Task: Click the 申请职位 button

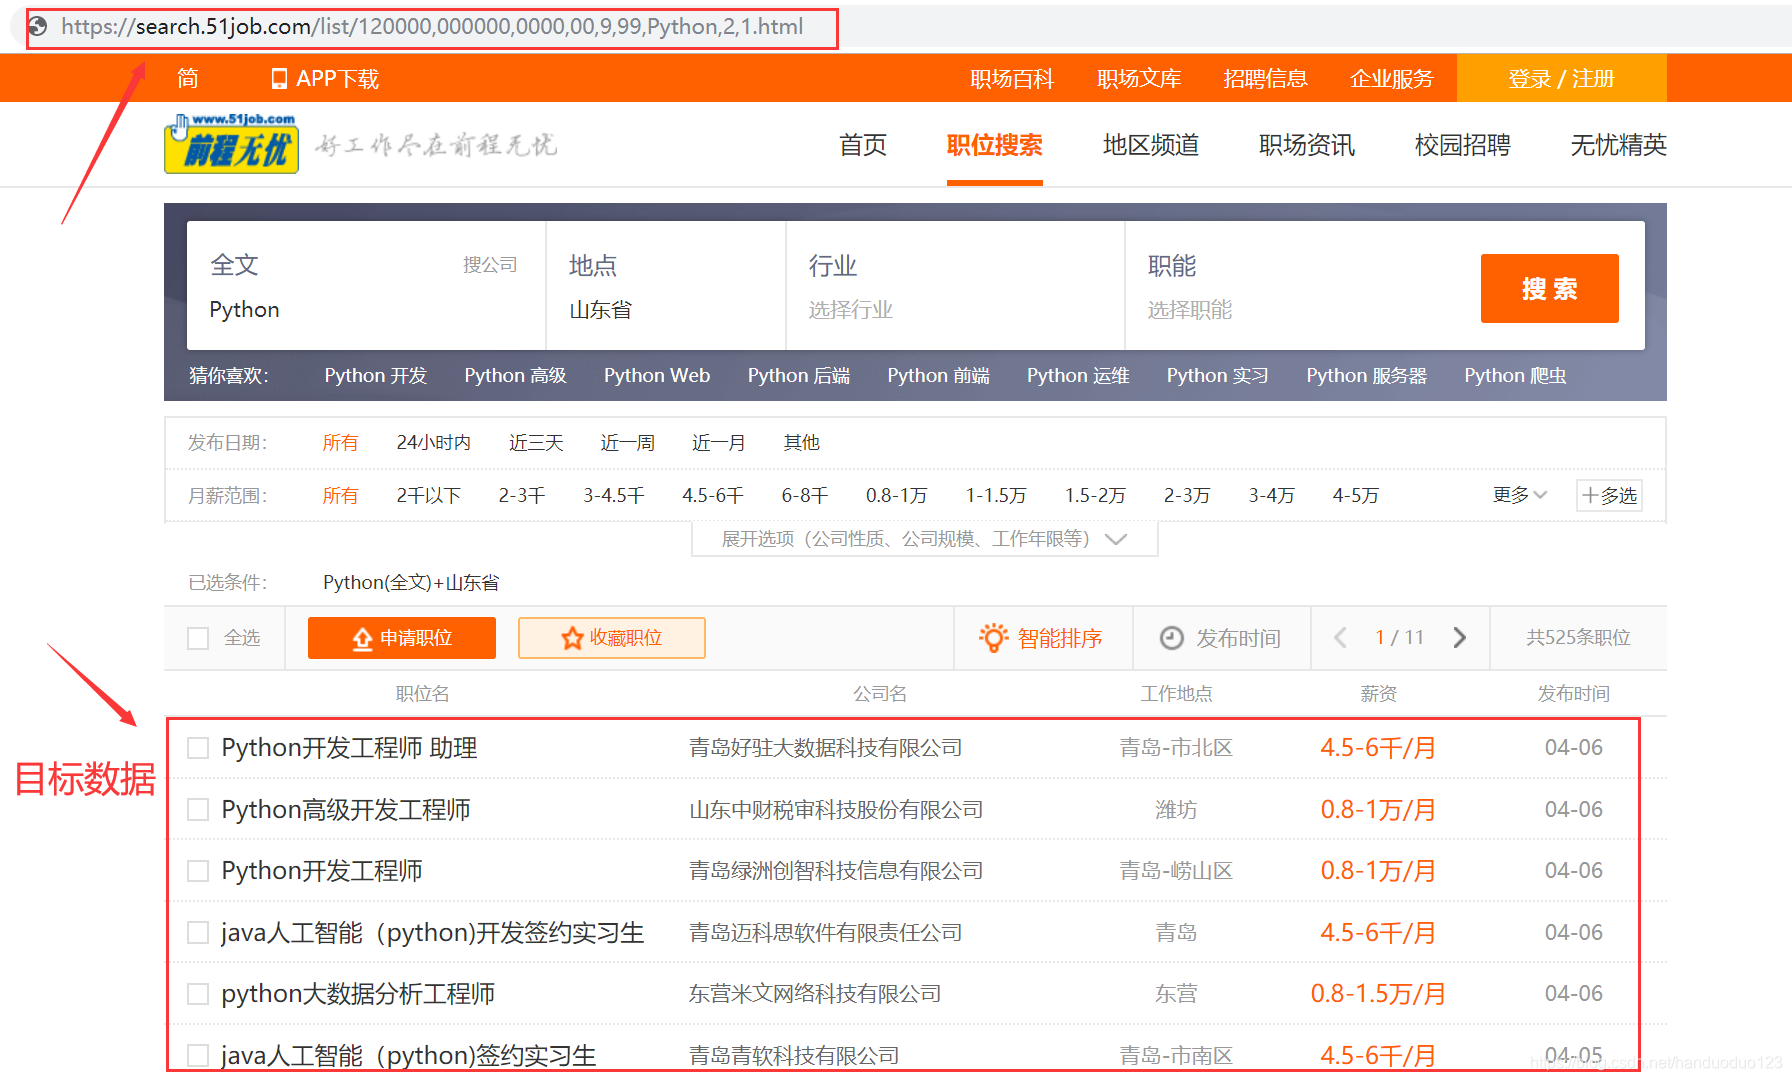Action: pos(402,638)
